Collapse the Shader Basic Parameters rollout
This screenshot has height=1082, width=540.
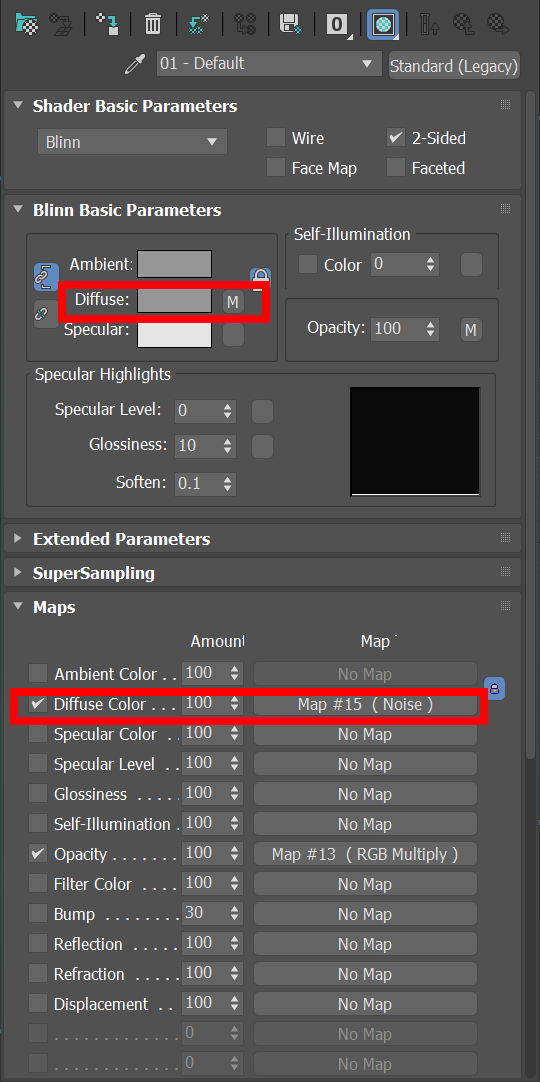18,106
